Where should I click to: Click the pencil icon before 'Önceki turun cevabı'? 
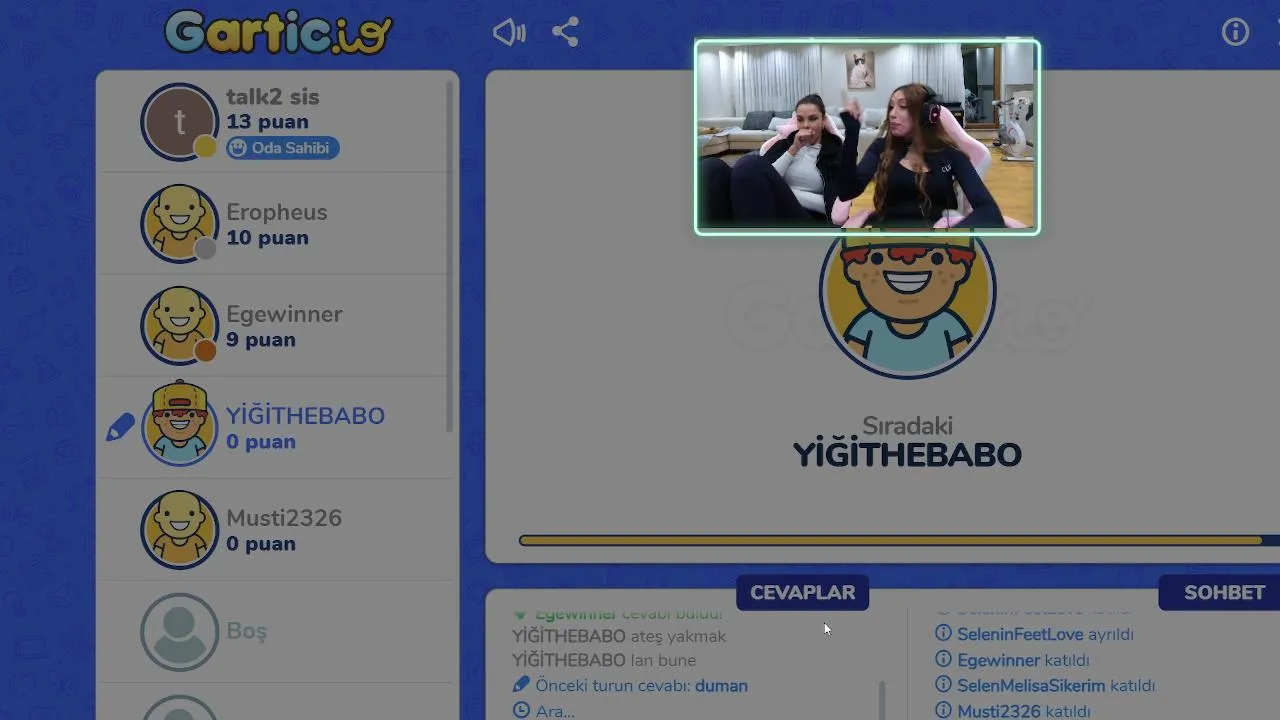[521, 685]
